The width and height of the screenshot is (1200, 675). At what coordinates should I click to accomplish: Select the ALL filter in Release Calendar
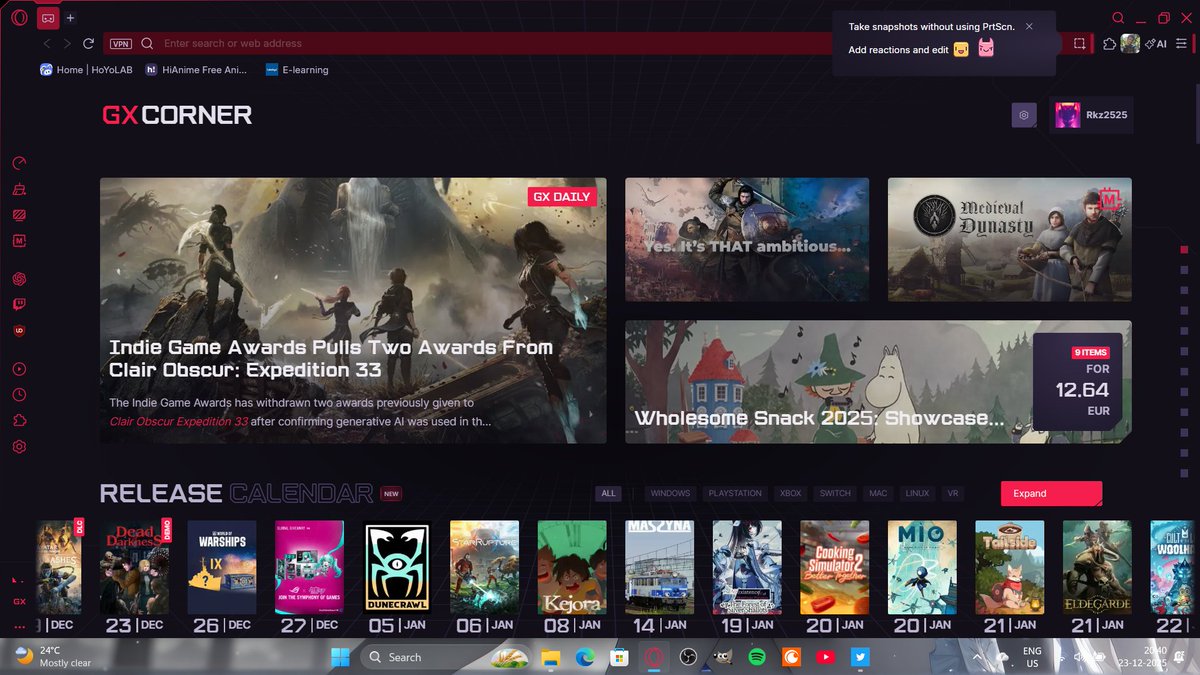click(608, 493)
